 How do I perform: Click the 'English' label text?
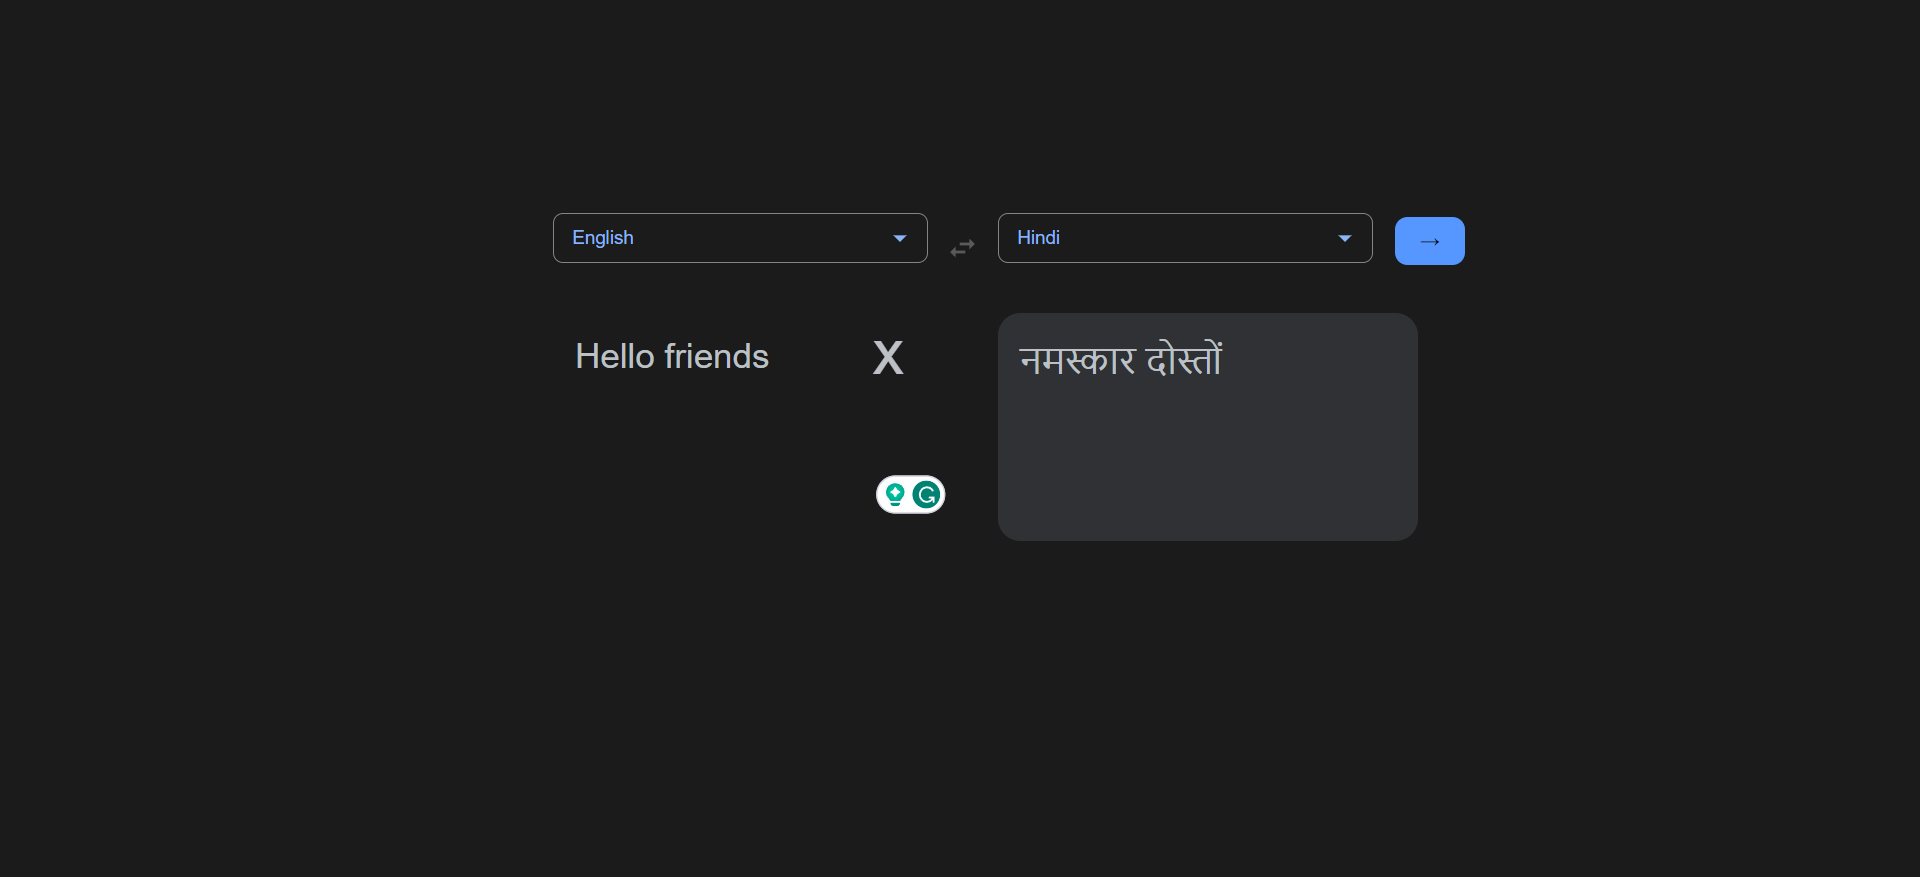click(603, 238)
